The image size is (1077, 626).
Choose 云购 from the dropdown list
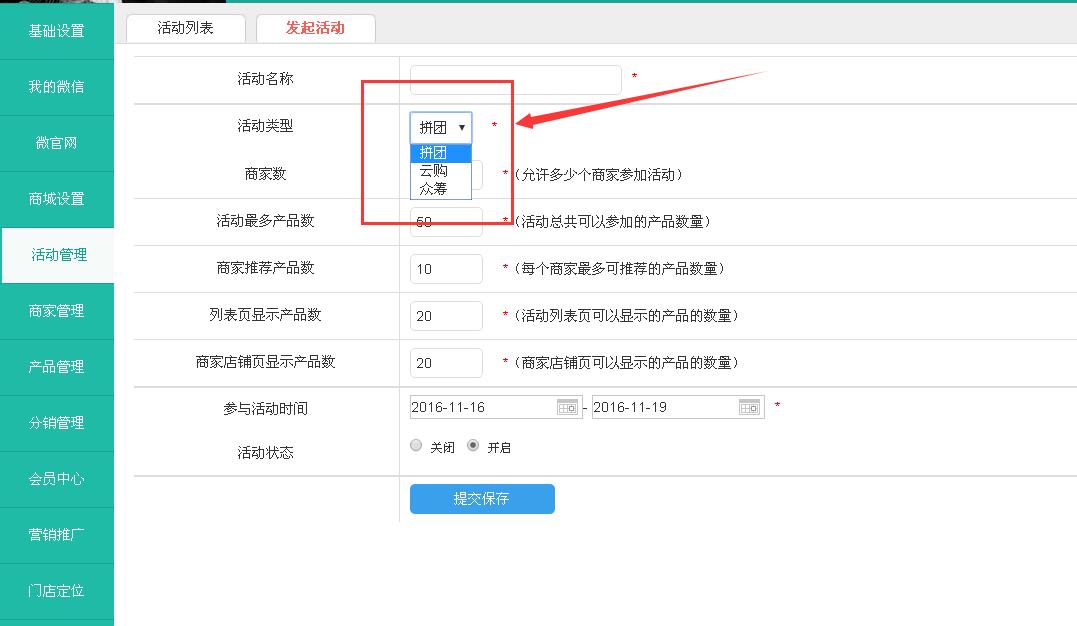[434, 171]
